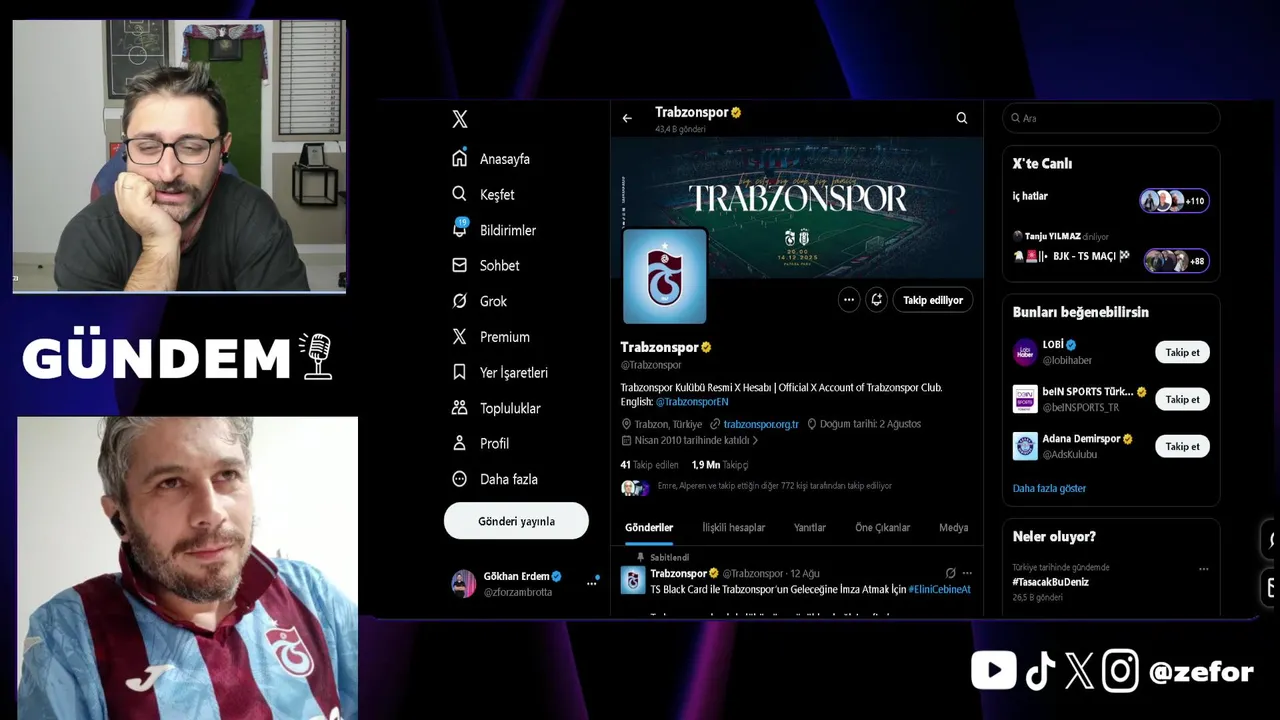Select Yanıtlar tab
The height and width of the screenshot is (720, 1280).
[x=810, y=527]
